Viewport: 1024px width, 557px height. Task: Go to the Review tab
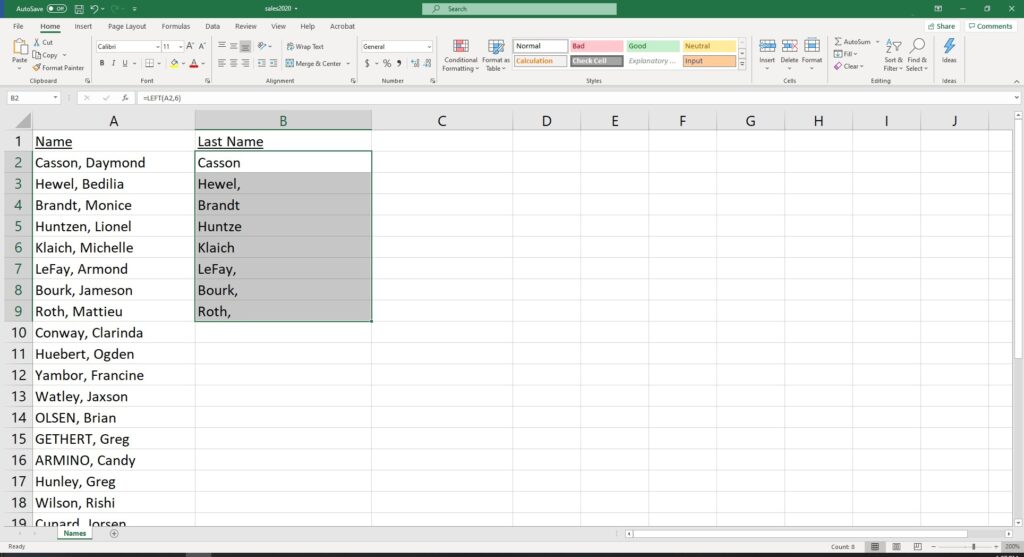click(x=246, y=26)
